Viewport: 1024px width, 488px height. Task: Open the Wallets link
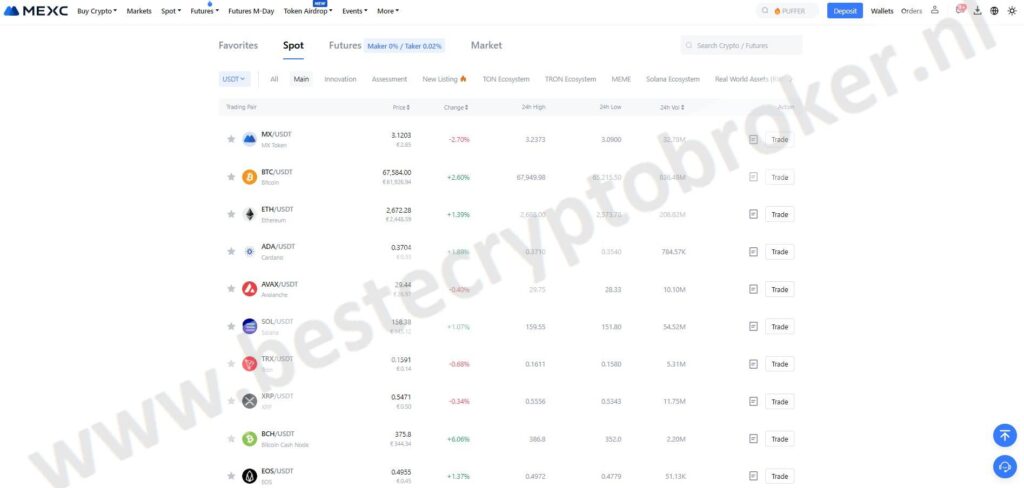pyautogui.click(x=882, y=11)
